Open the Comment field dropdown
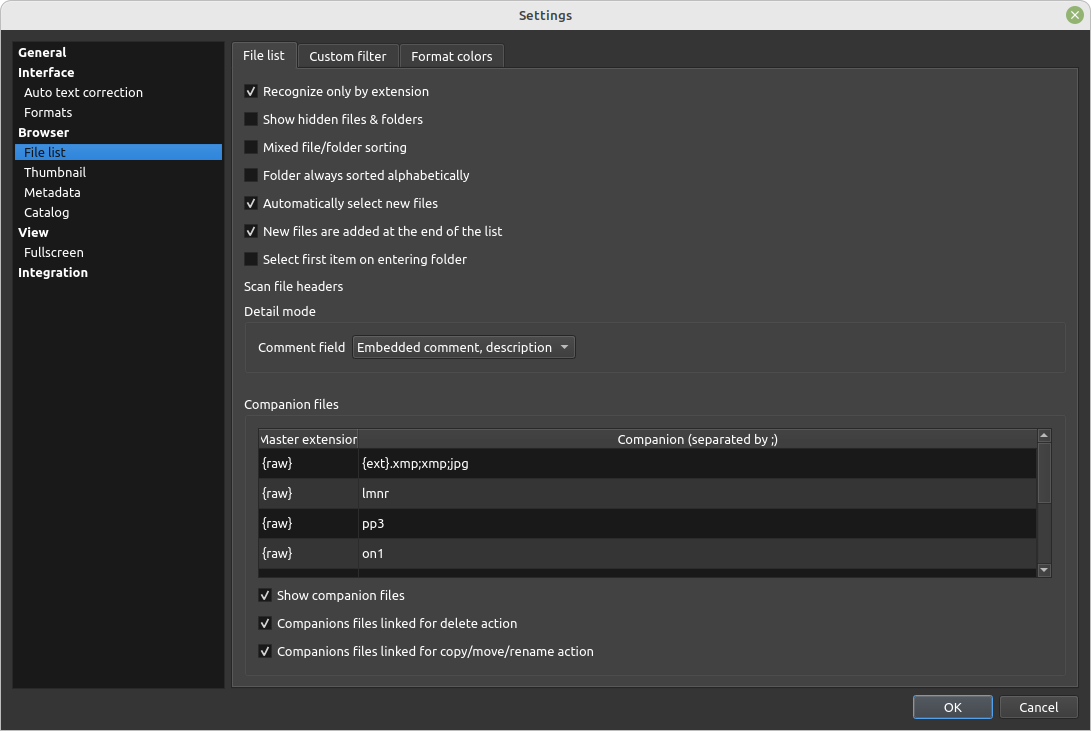Viewport: 1091px width, 731px height. pyautogui.click(x=464, y=348)
